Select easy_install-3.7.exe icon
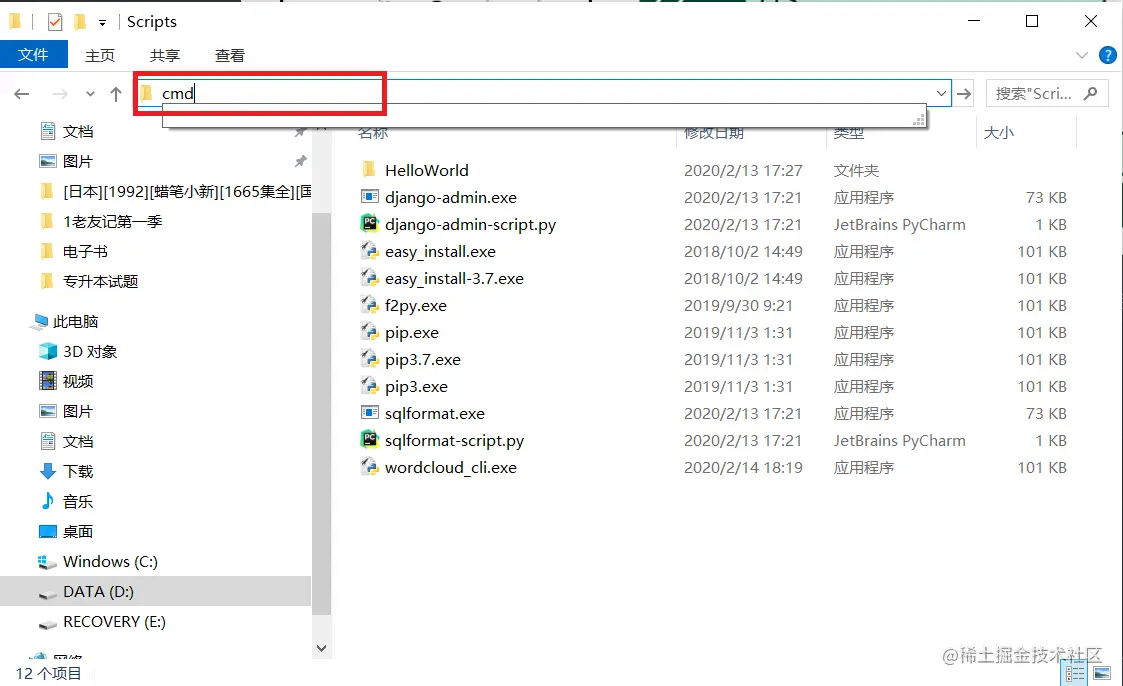Viewport: 1123px width, 686px height. [x=369, y=278]
